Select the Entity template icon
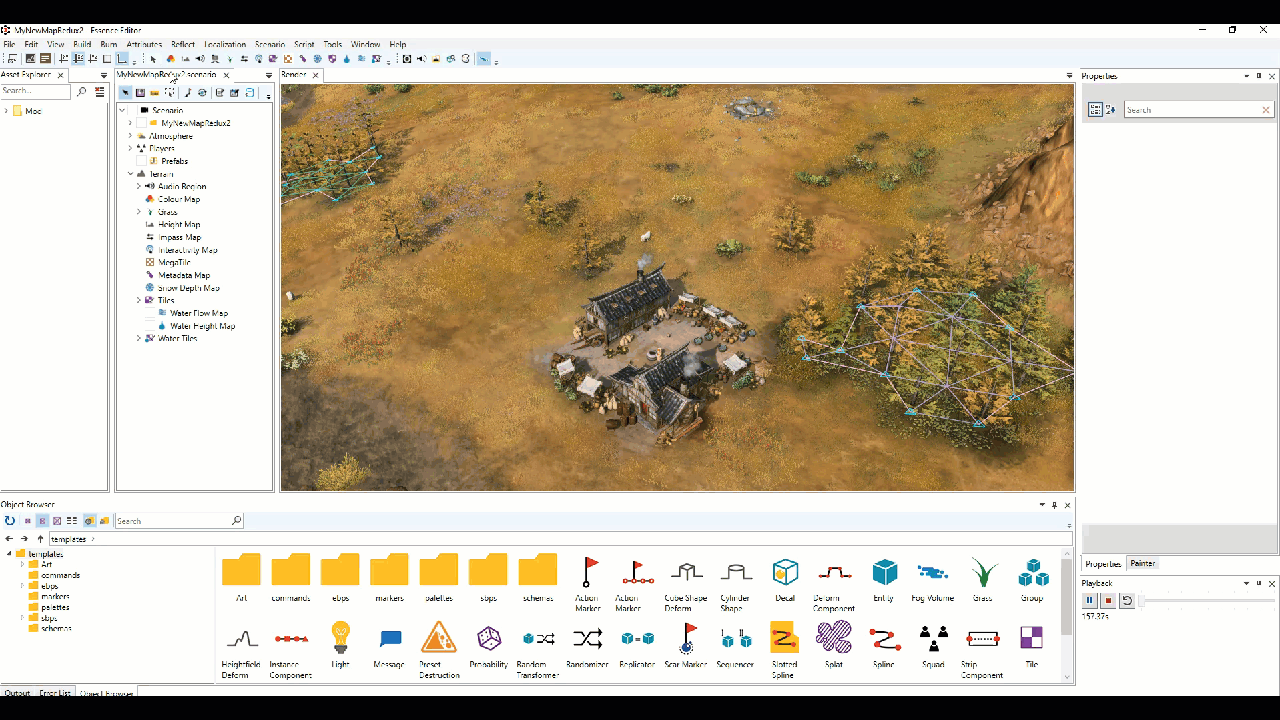Screen dimensions: 1280x720 [884, 572]
